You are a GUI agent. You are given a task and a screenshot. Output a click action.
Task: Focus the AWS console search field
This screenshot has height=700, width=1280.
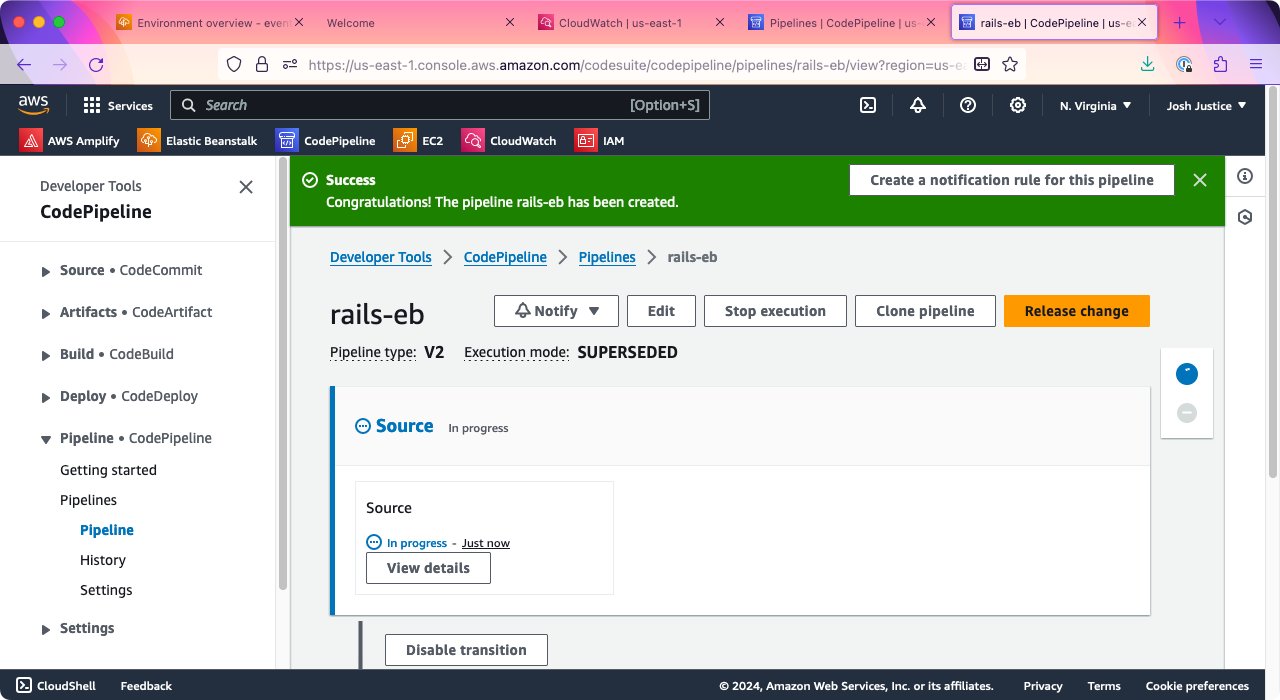[440, 105]
